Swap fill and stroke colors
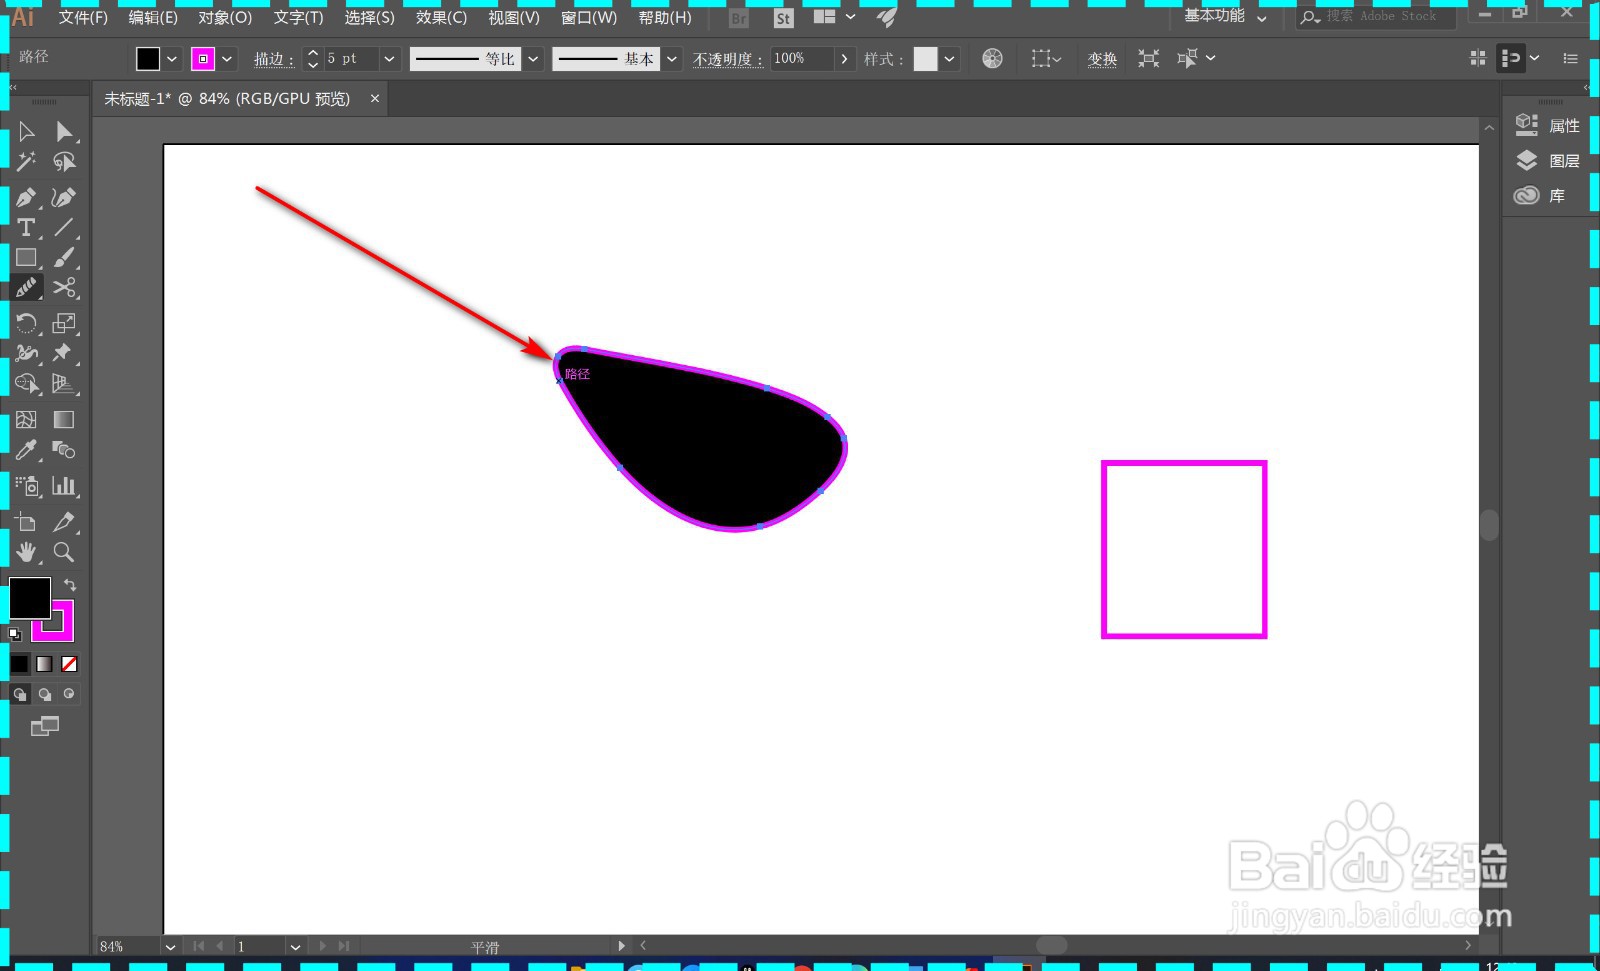This screenshot has height=971, width=1600. click(70, 584)
